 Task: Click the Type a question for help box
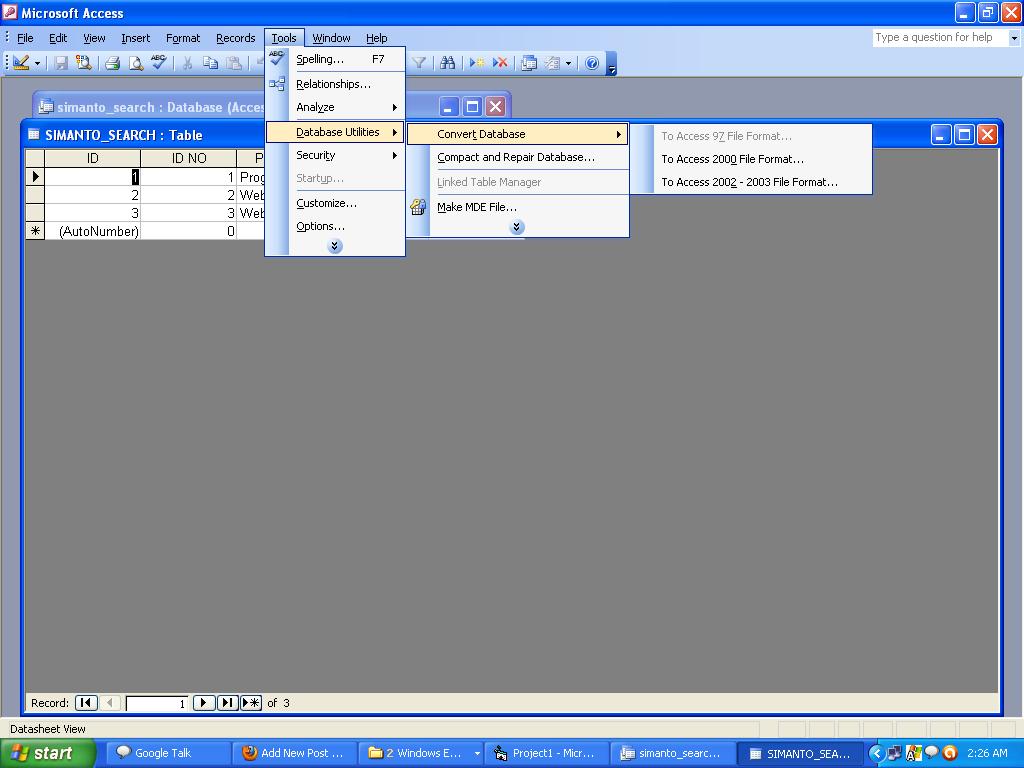click(940, 37)
